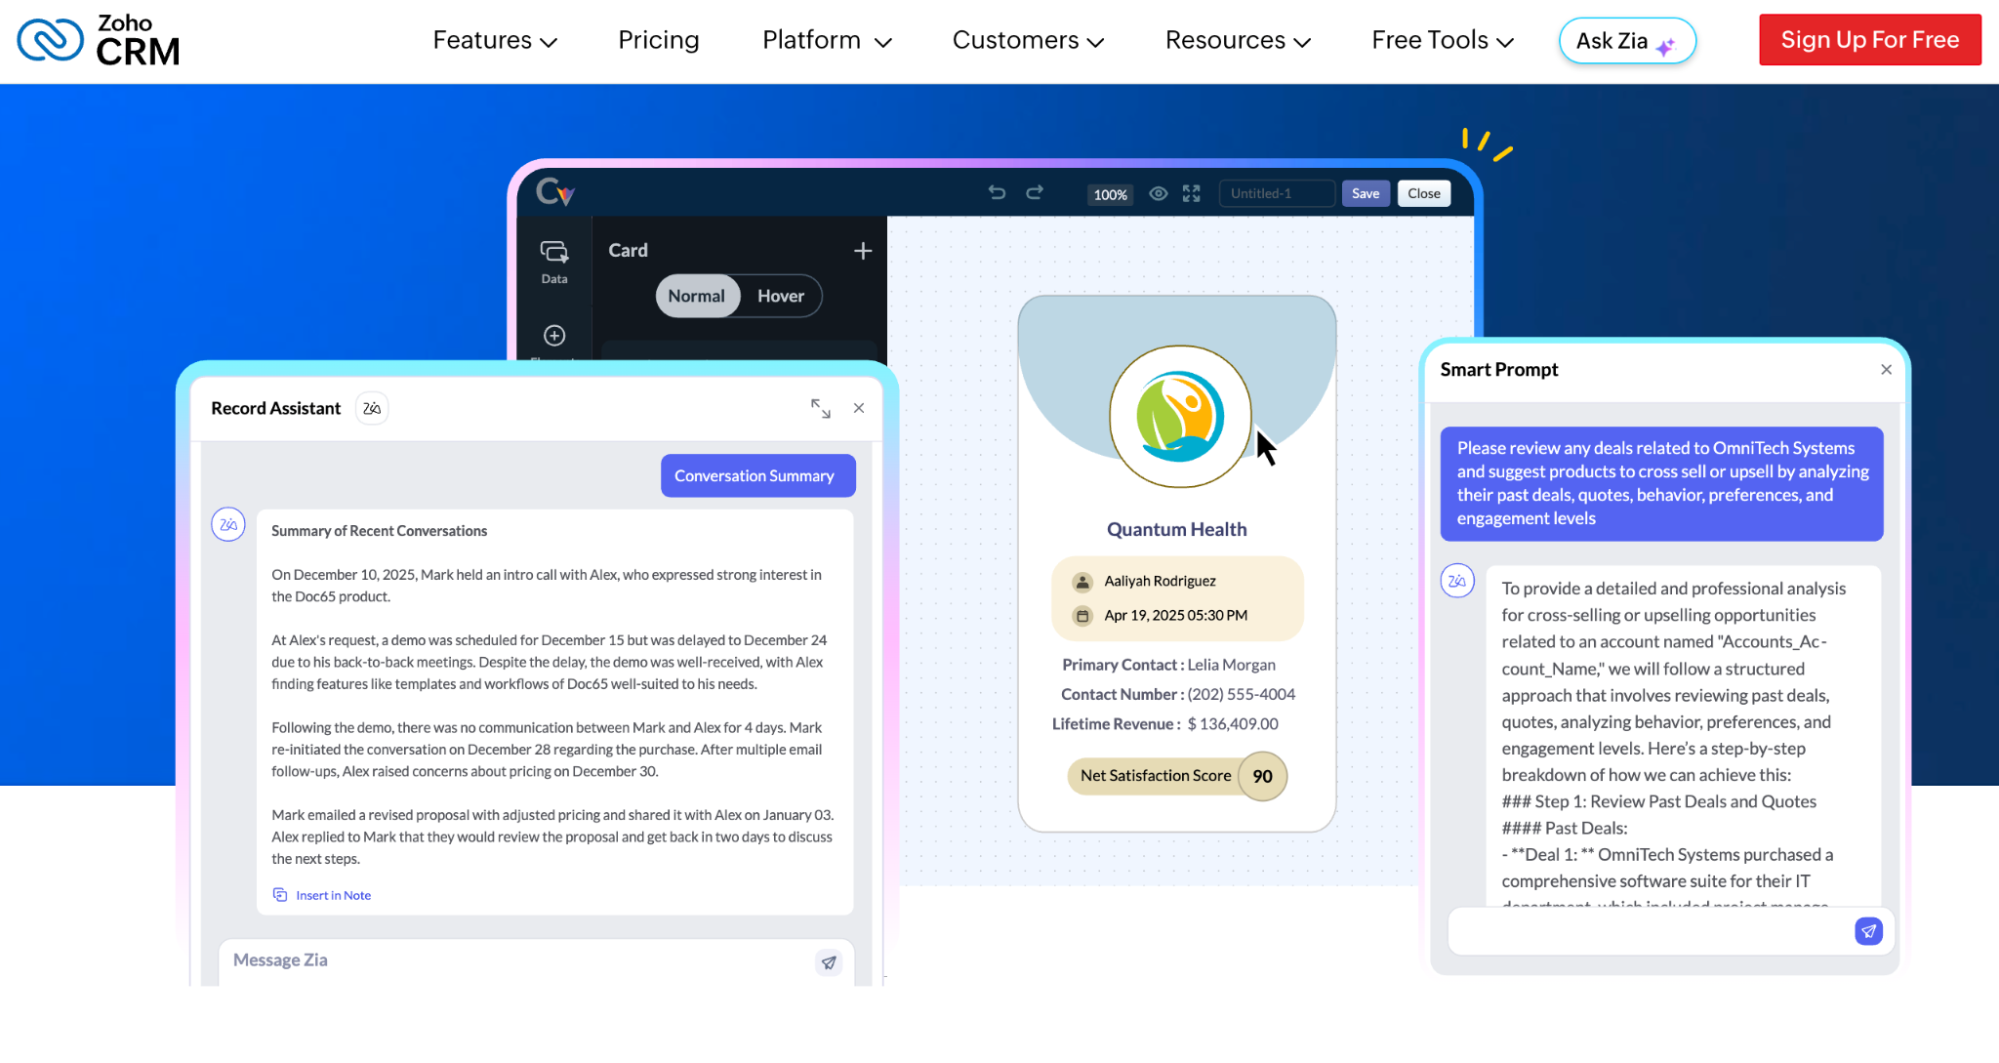Click the plus icon next to Card
Image resolution: width=1999 pixels, height=1063 pixels.
(862, 250)
